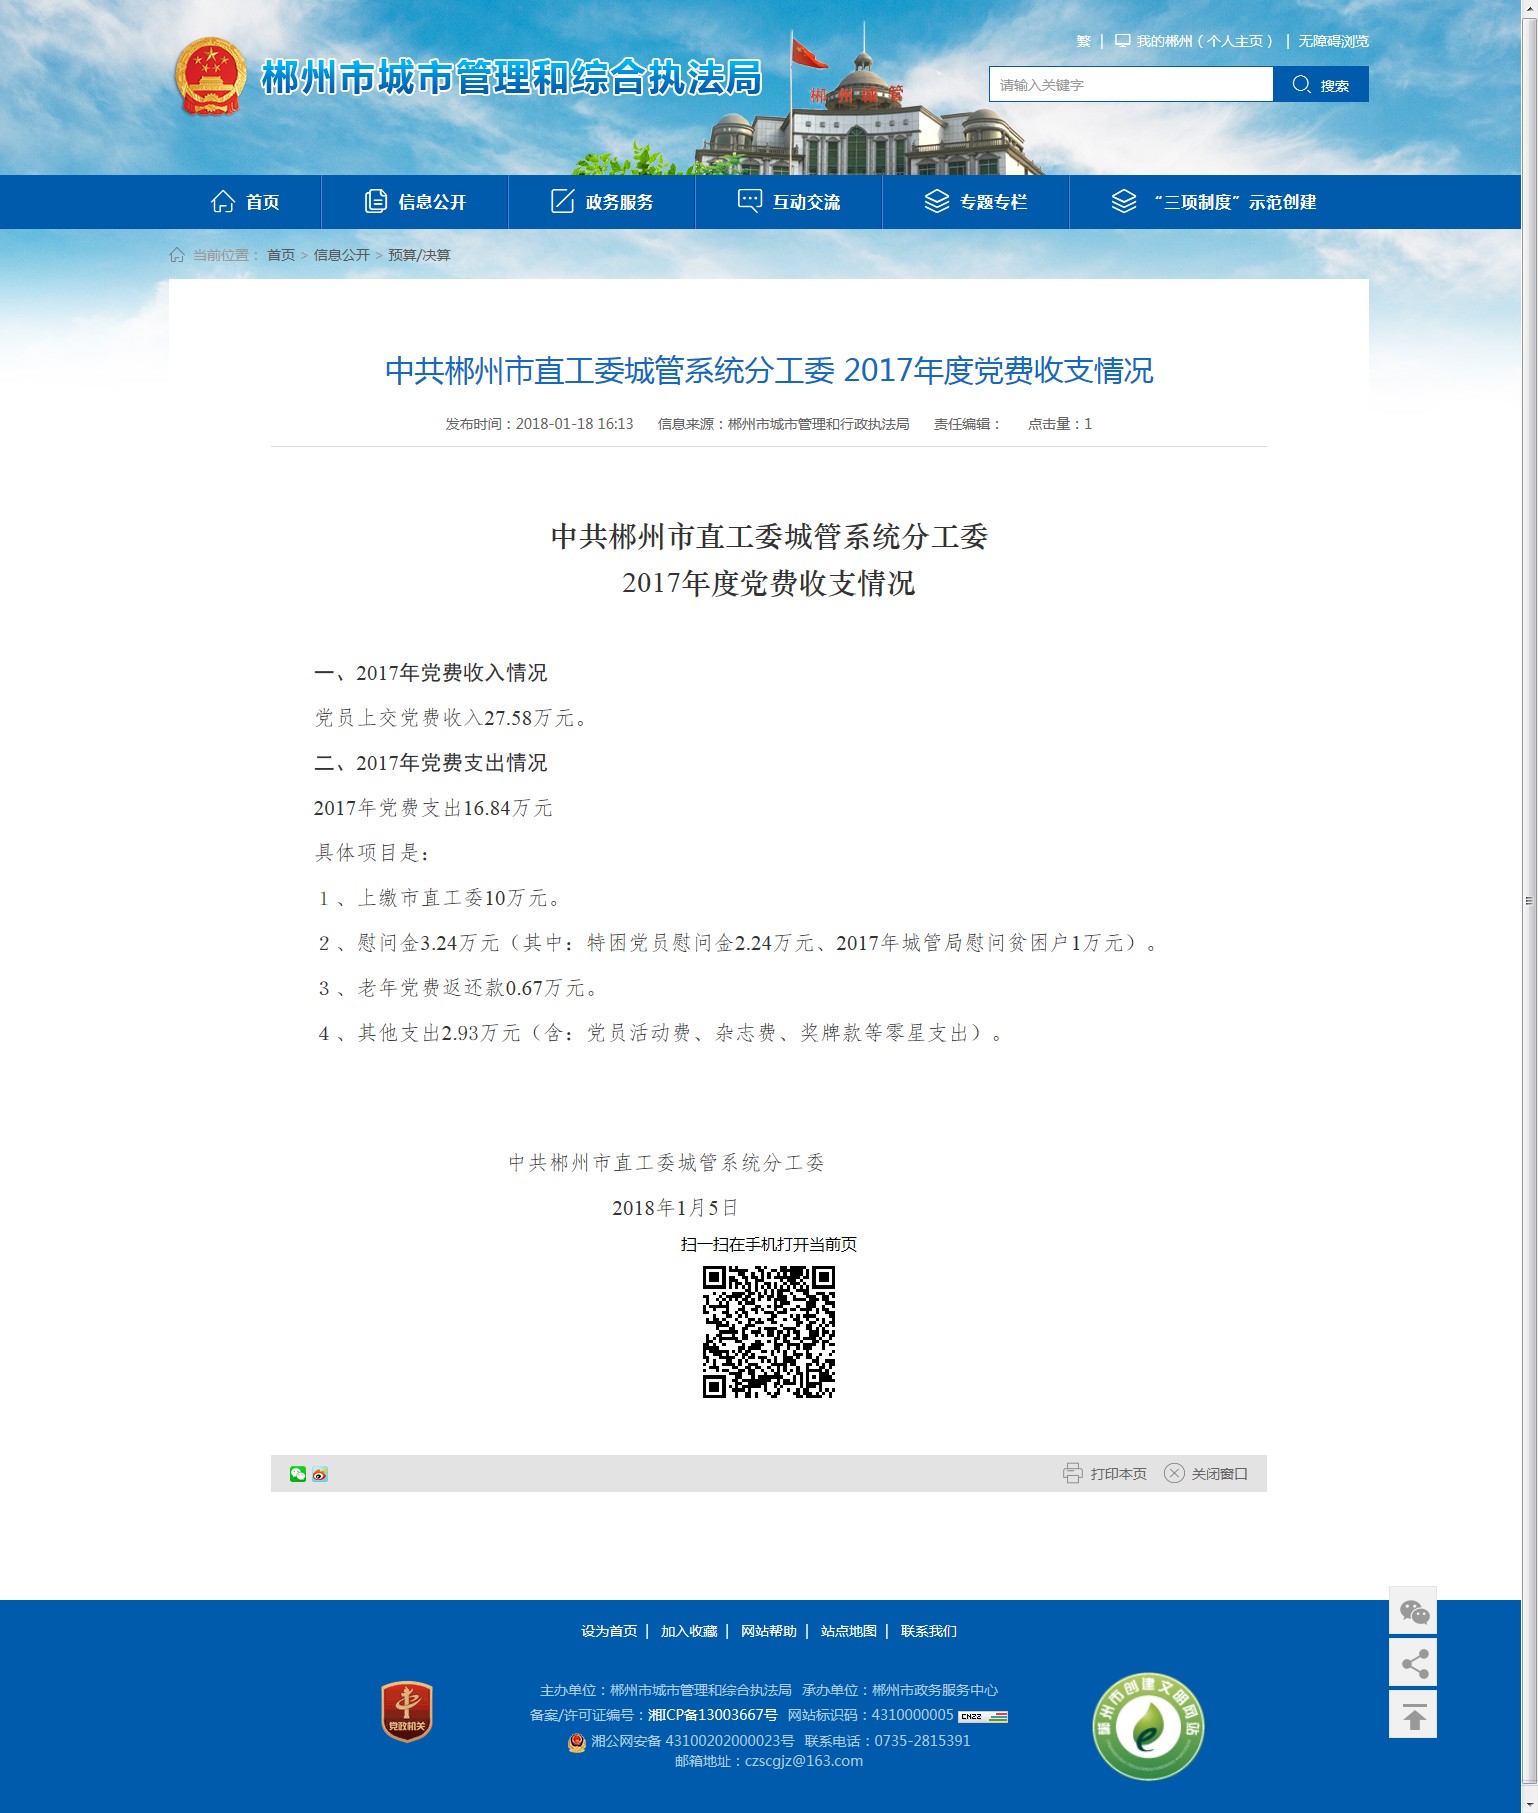Screen dimensions: 1538x1813
Task: Open the 互动交流 navigation menu
Action: 789,202
